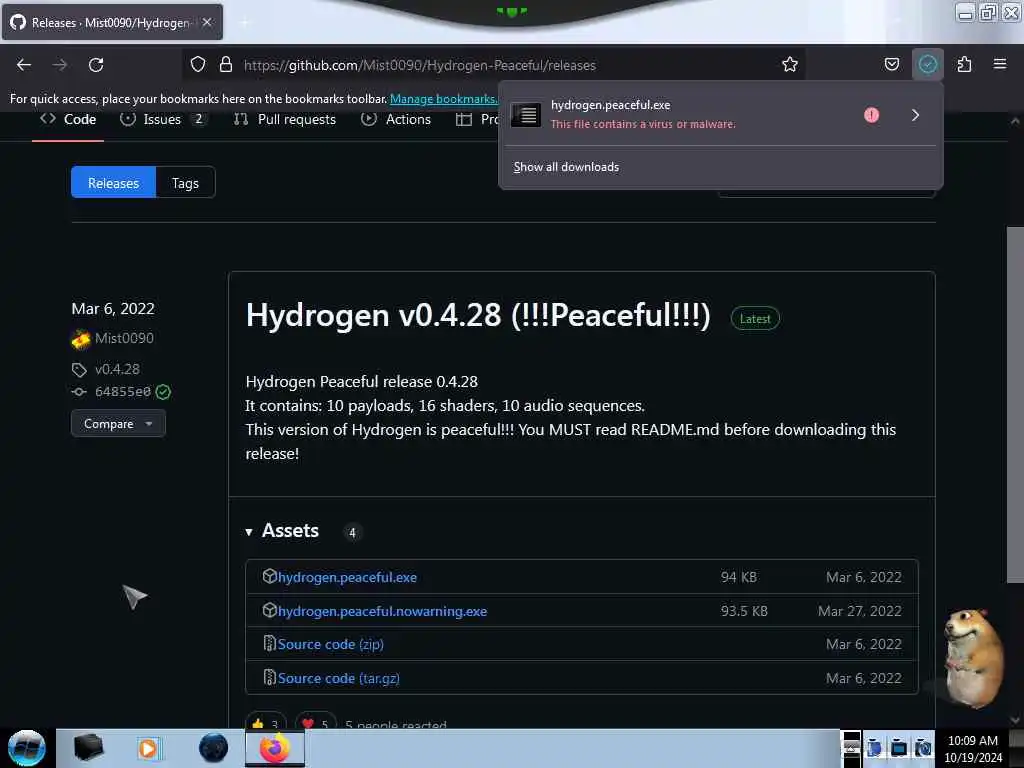This screenshot has width=1024, height=768.
Task: Download hydrogen.peaceful.nowarning.exe asset
Action: (383, 611)
